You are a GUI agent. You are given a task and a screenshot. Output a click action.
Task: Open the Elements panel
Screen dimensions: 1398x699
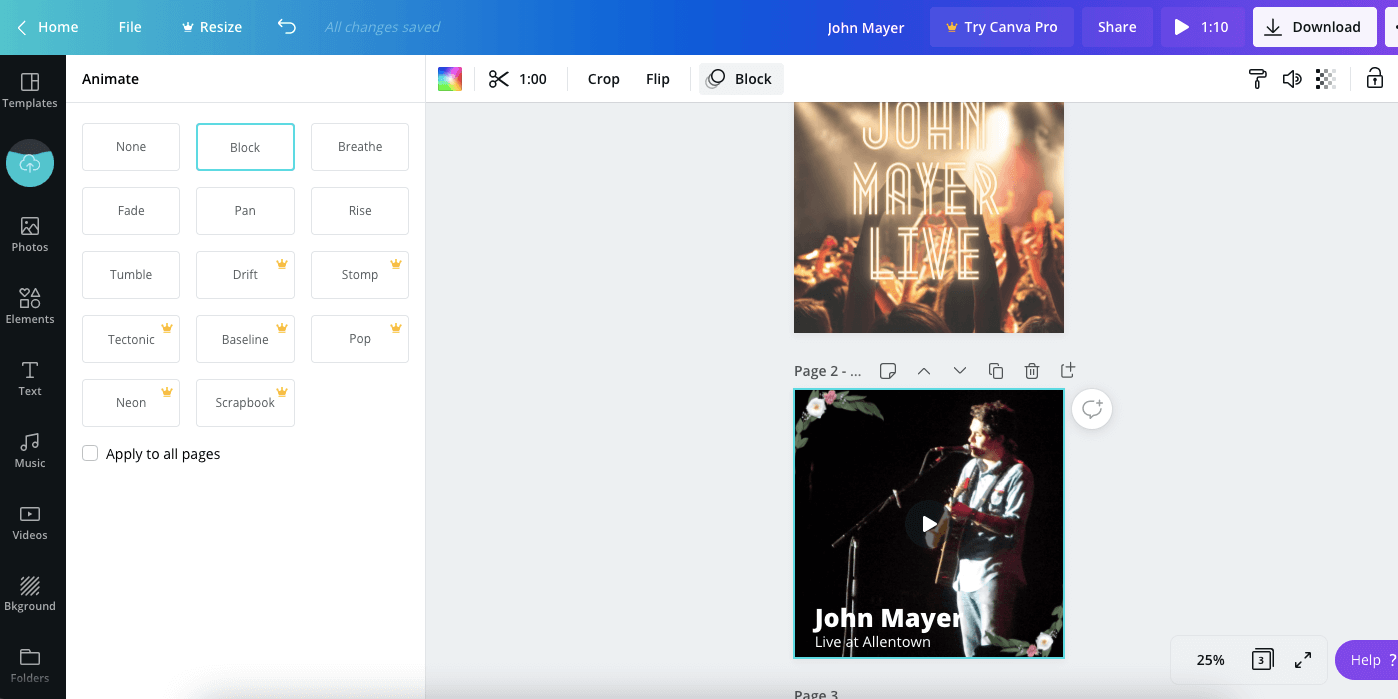coord(30,304)
